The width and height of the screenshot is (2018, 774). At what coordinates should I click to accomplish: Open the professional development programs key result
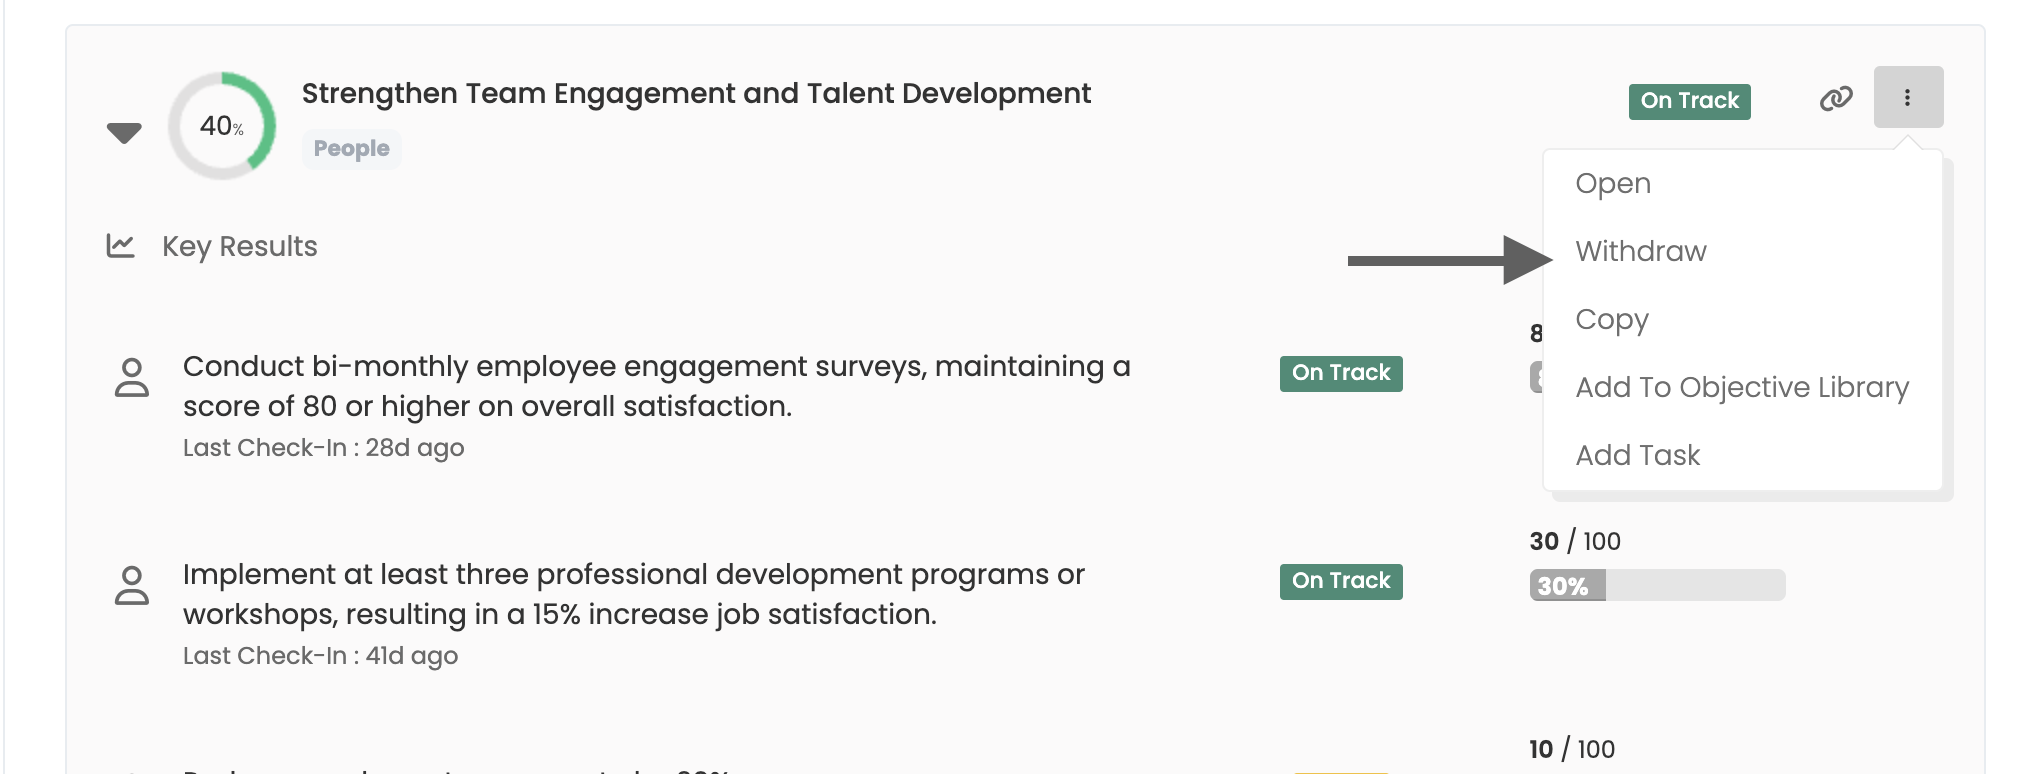point(633,594)
